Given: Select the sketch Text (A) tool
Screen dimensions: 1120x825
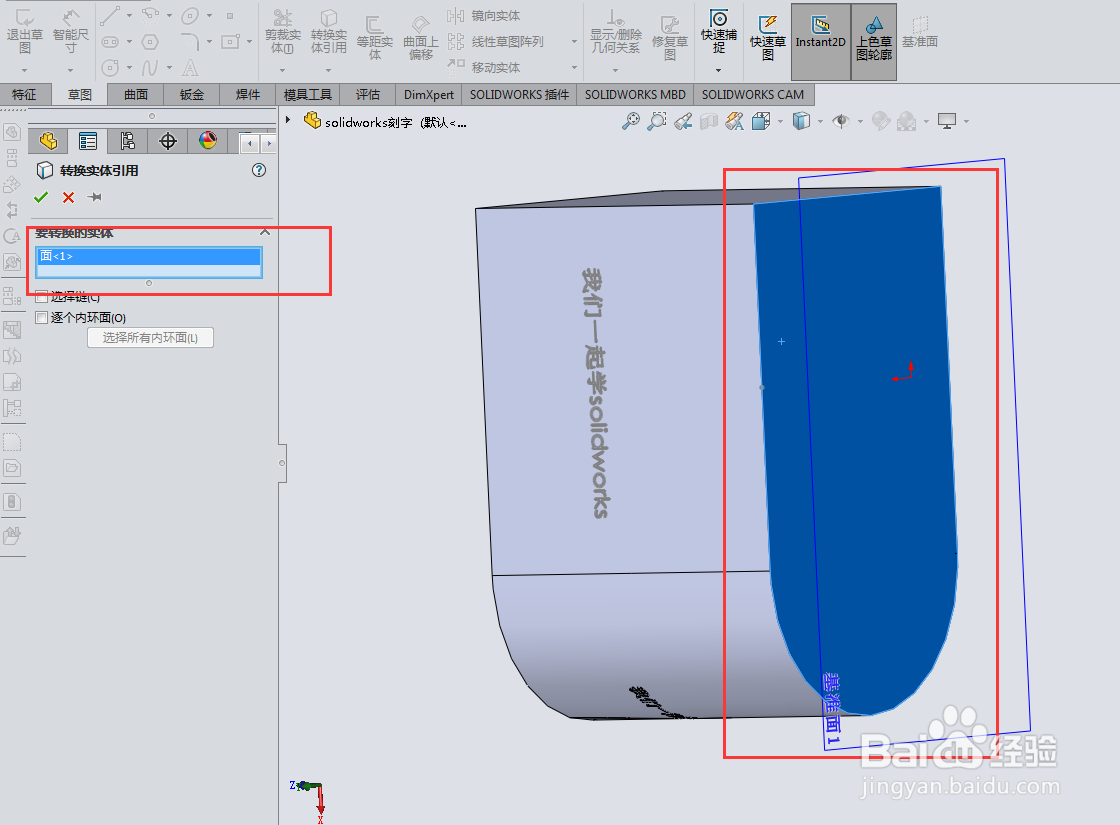Looking at the screenshot, I should (190, 68).
